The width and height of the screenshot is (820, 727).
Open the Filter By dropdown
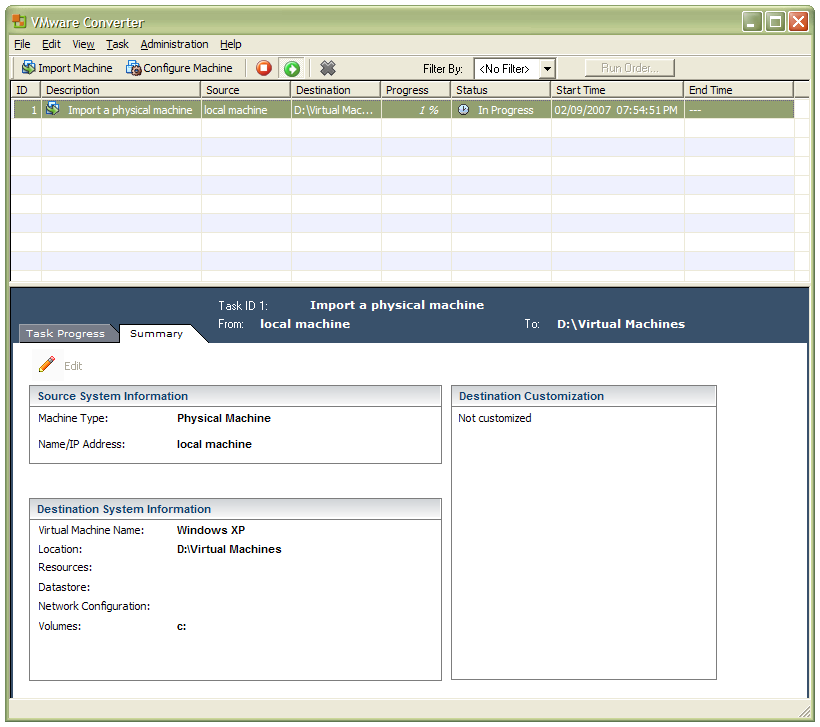pyautogui.click(x=546, y=69)
